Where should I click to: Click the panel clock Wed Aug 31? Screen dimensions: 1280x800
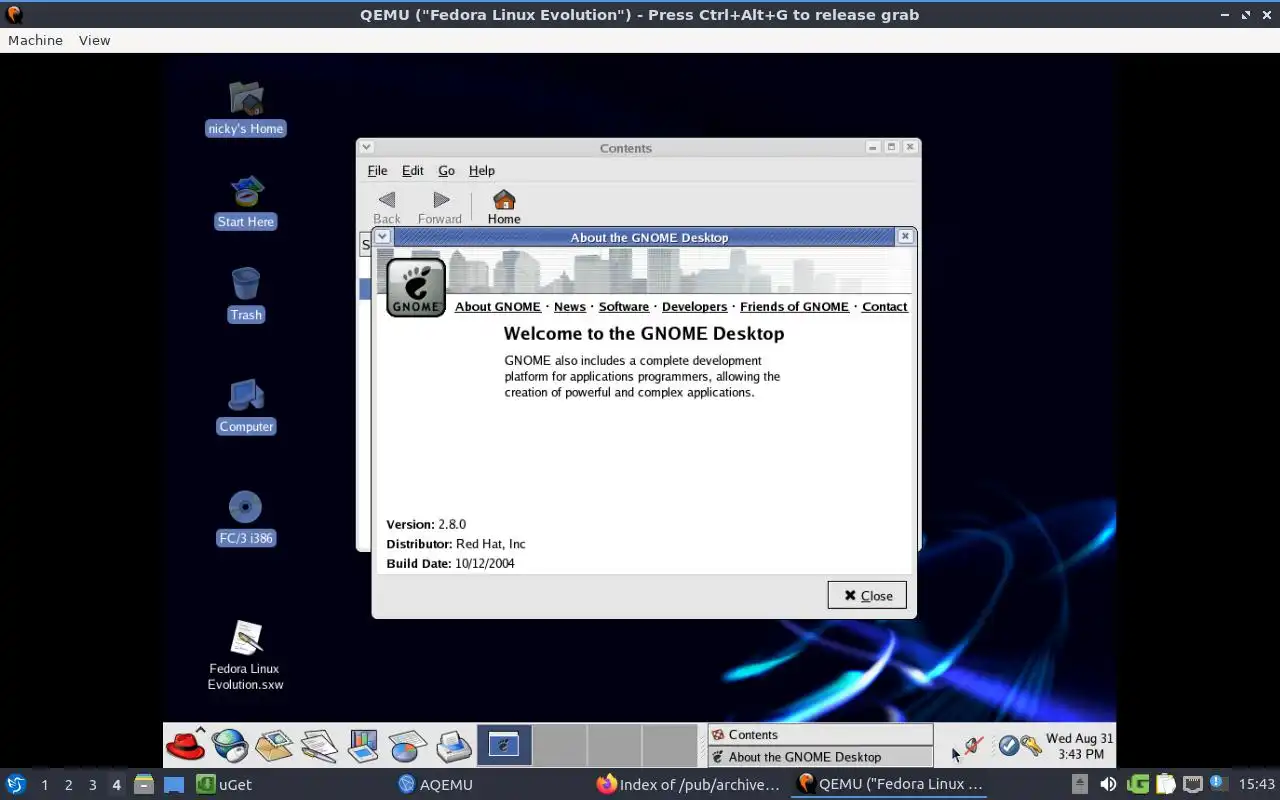click(x=1079, y=746)
